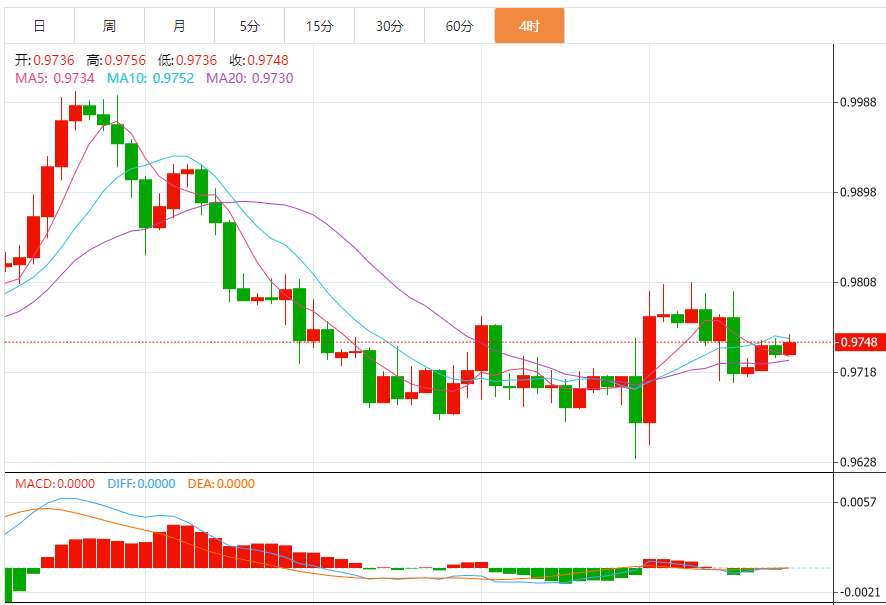Screen dimensions: 886x605
Task: Click the DIFF:0.0000 indicator label
Action: [x=141, y=484]
